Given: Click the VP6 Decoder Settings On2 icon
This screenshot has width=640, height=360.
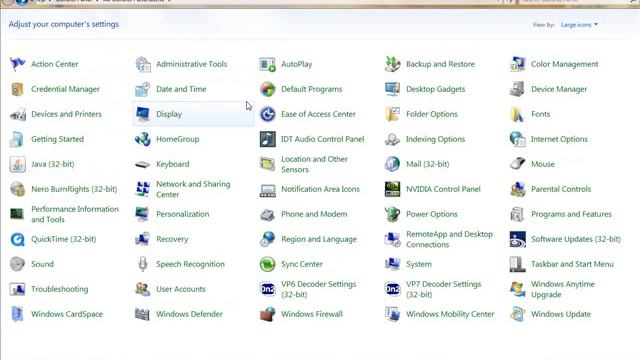Looking at the screenshot, I should [x=267, y=289].
